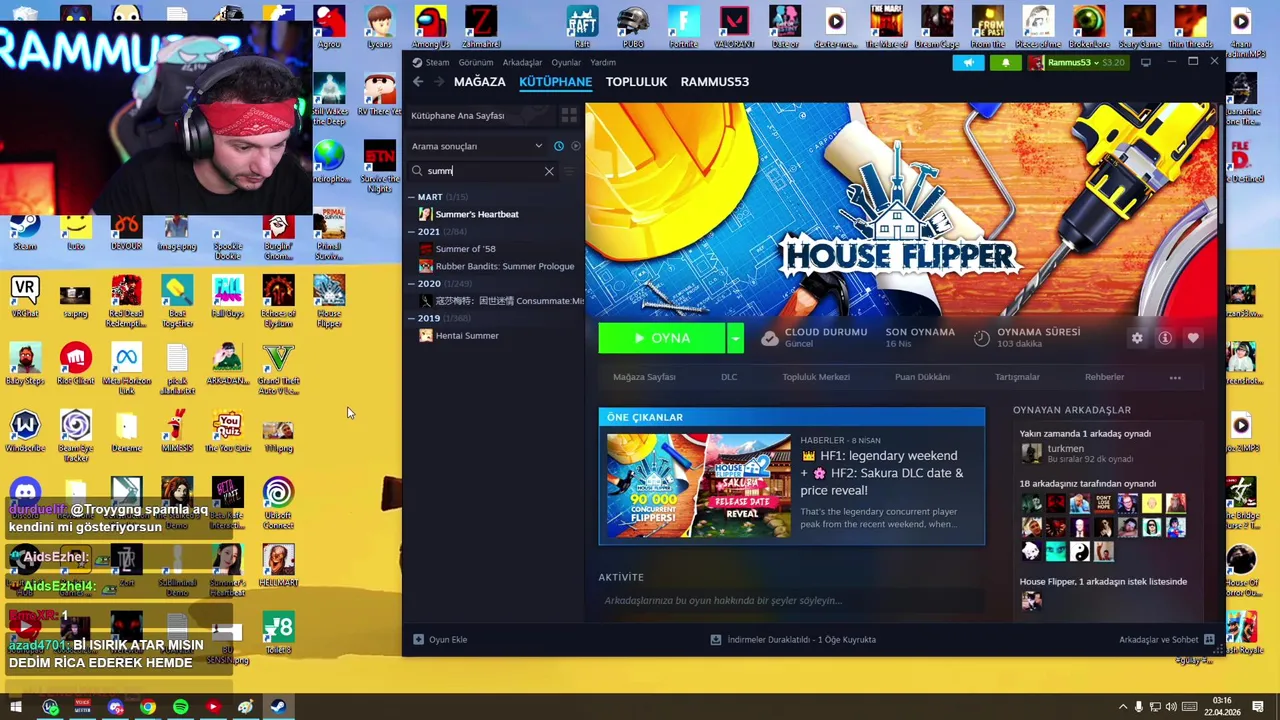Open the Tartışmalar link

pyautogui.click(x=1017, y=377)
